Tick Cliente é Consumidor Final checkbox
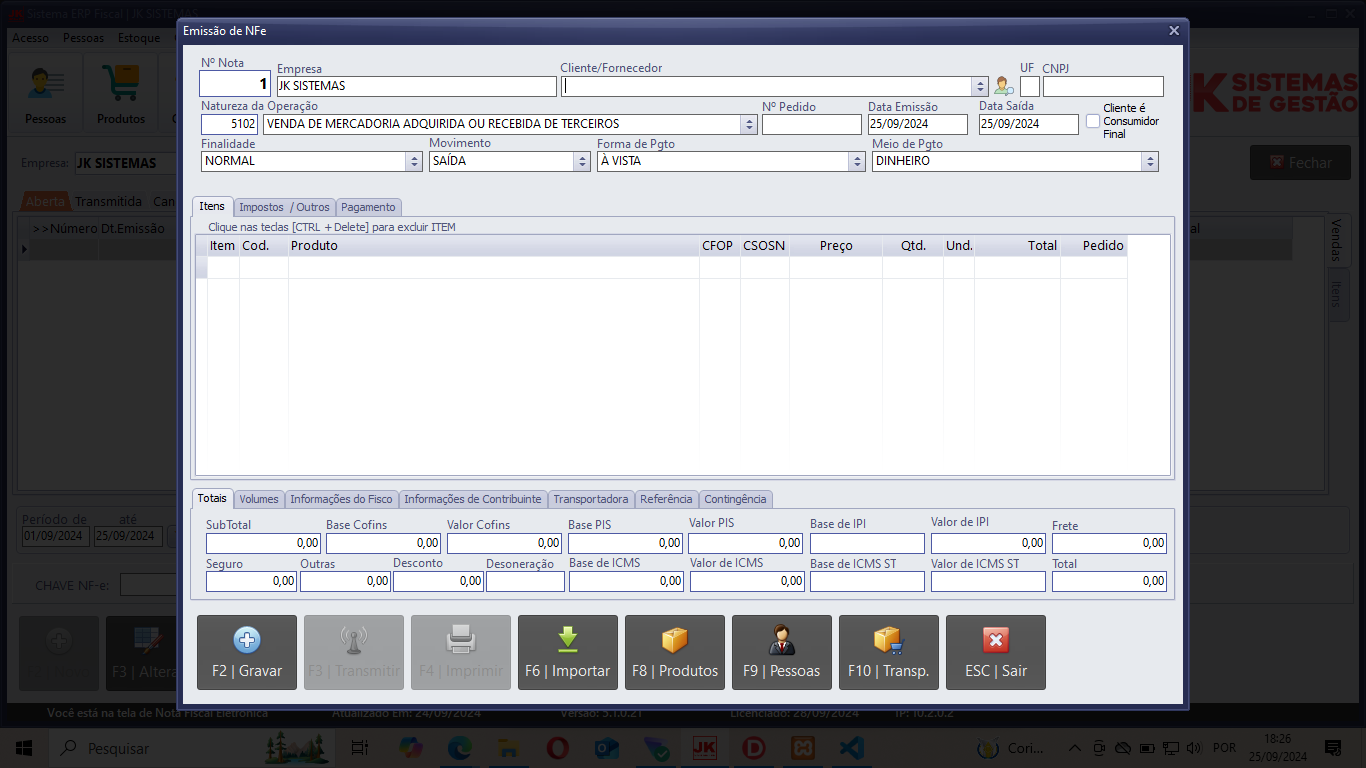Image resolution: width=1366 pixels, height=768 pixels. (1093, 121)
